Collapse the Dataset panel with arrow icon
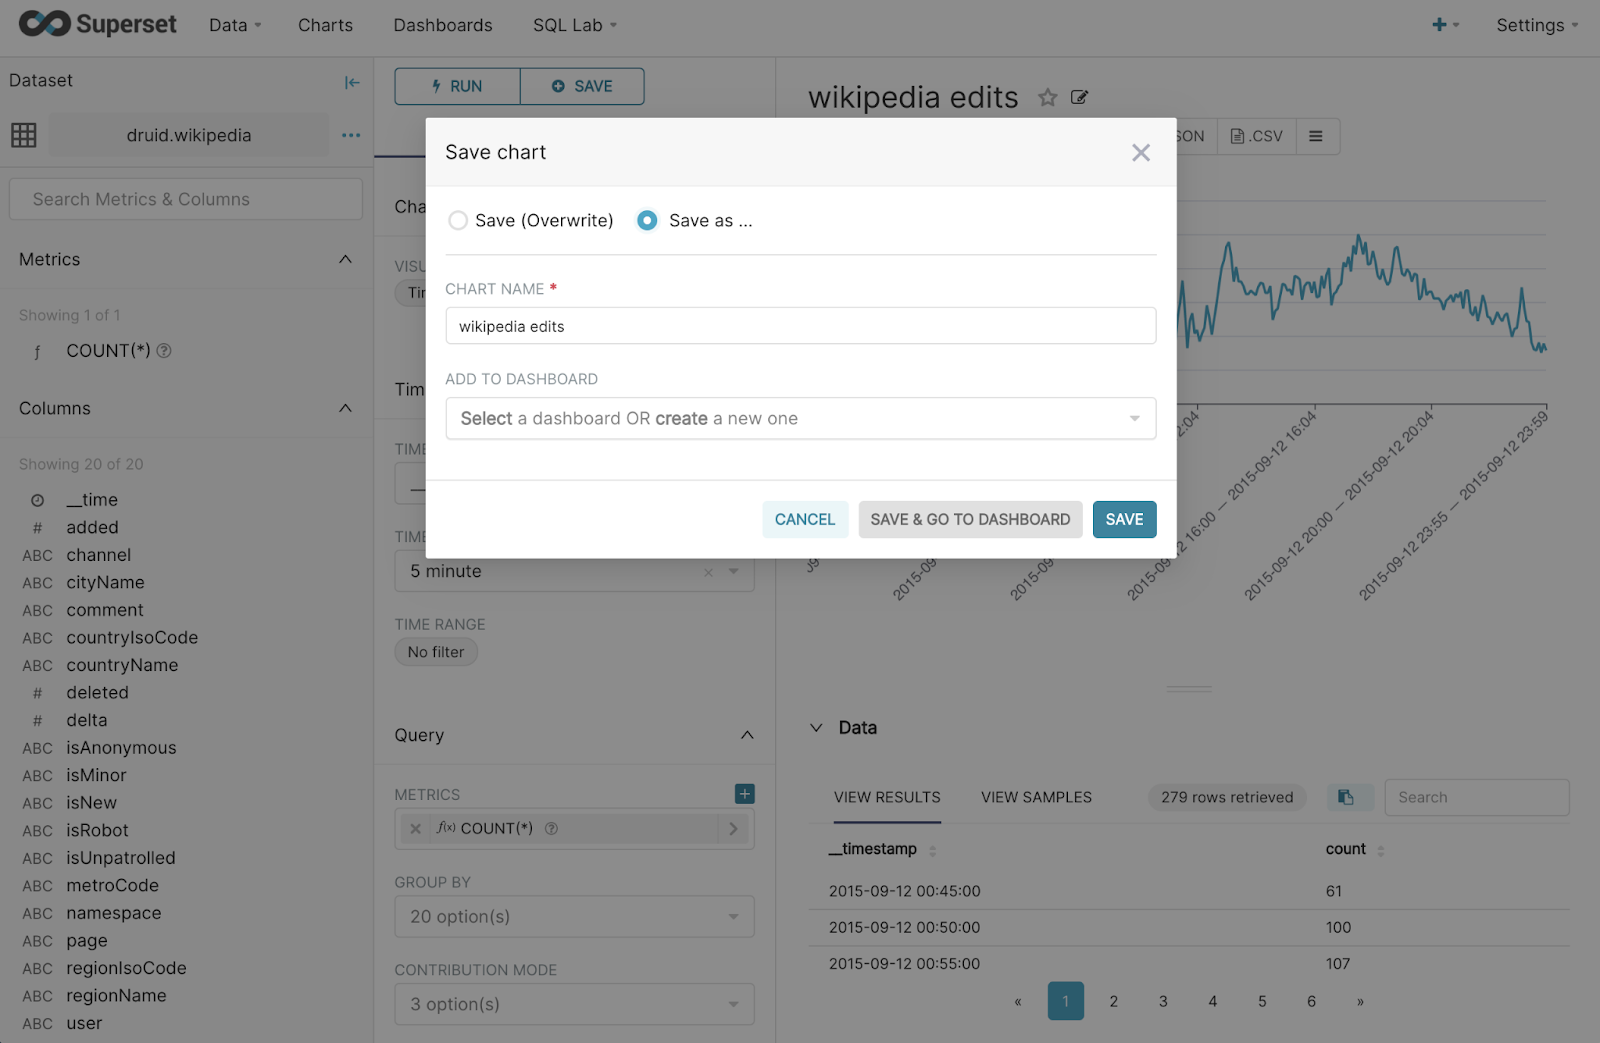1600x1043 pixels. coord(351,83)
